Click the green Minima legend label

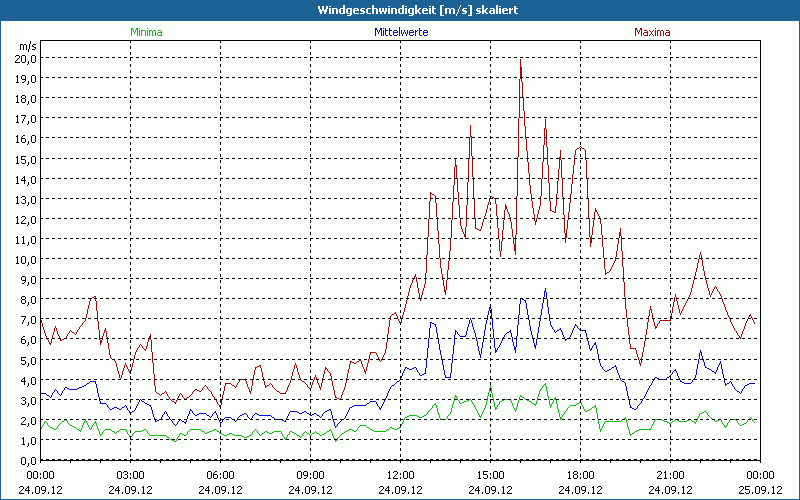pos(146,32)
